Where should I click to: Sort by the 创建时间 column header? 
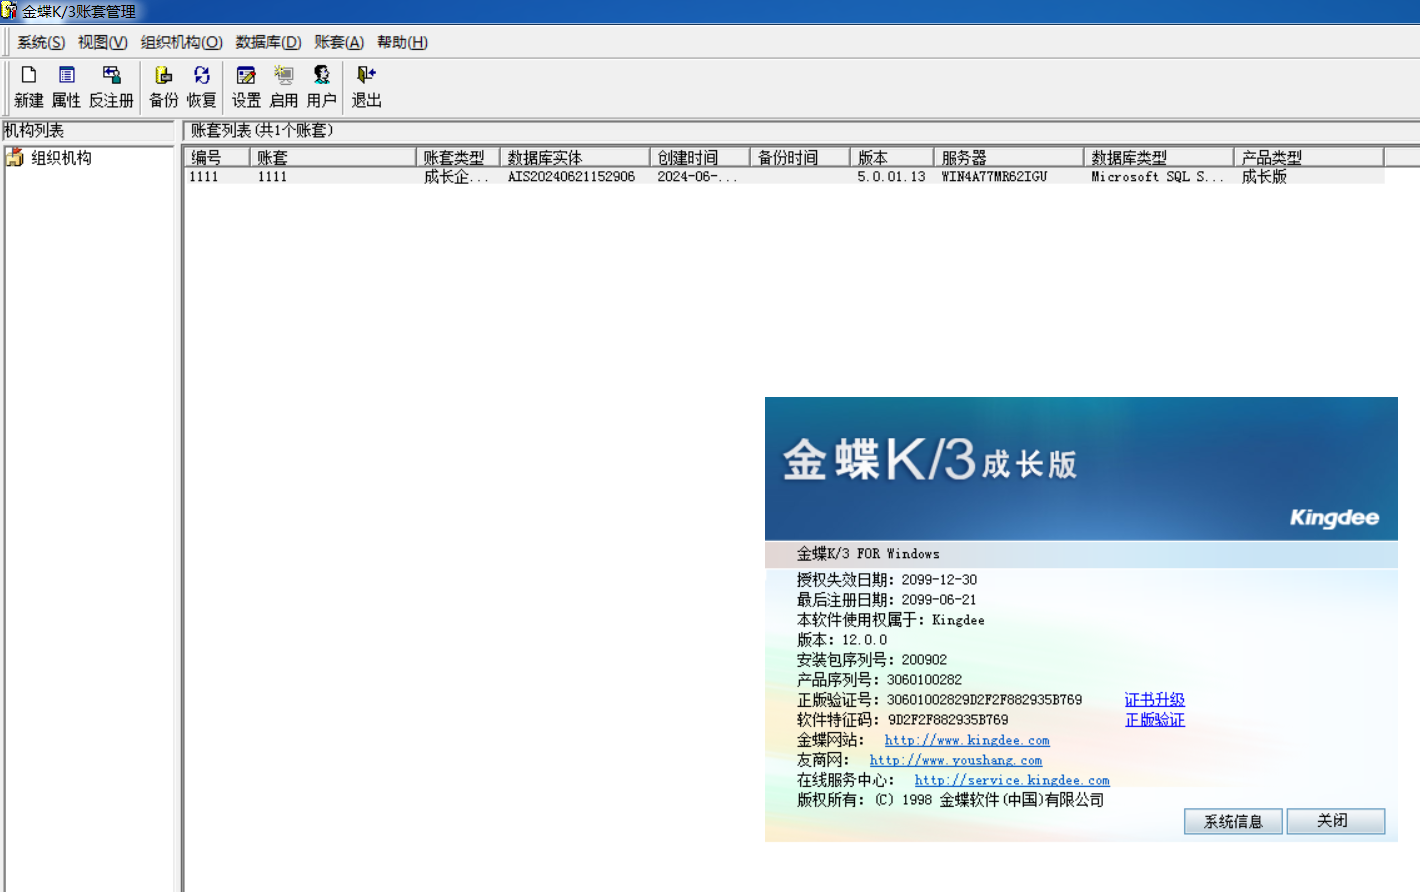pos(688,158)
